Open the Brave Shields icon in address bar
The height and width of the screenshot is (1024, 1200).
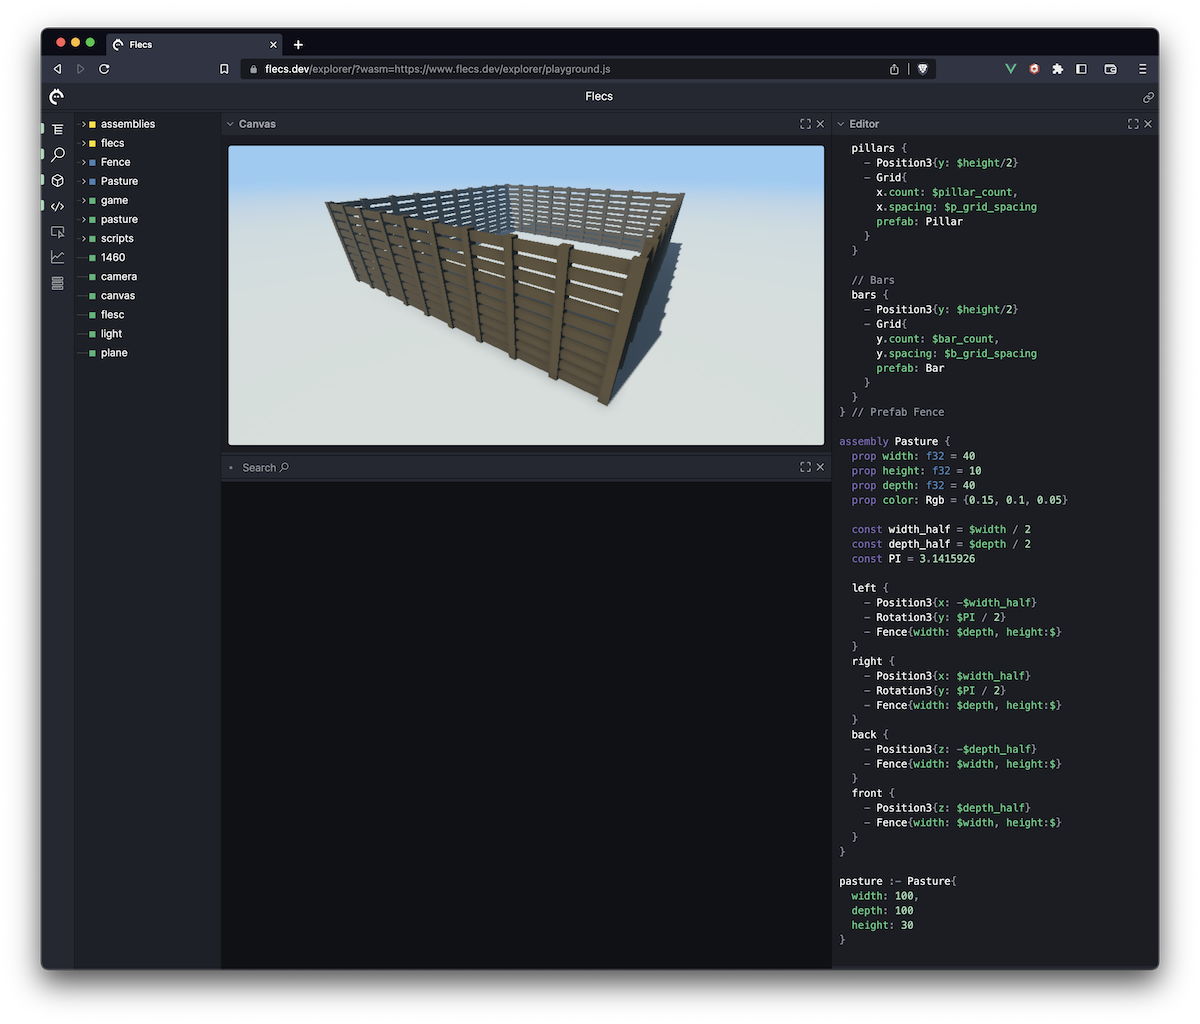[x=921, y=69]
